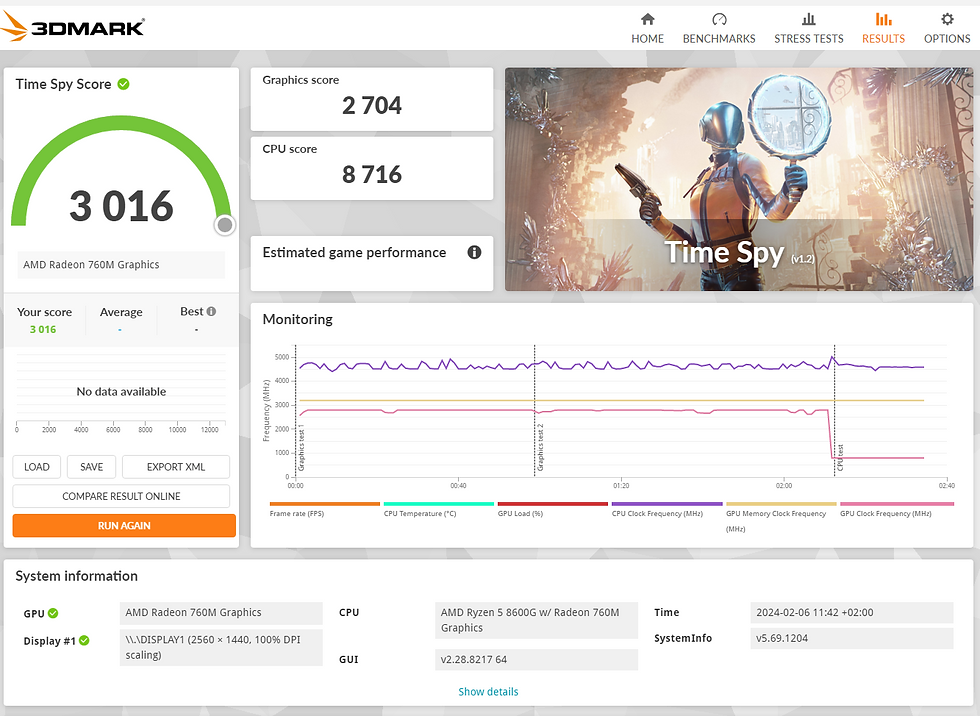Screen dimensions: 980x716
Task: Click the GPU field AMD Radeon 760M Graphics
Action: point(221,613)
